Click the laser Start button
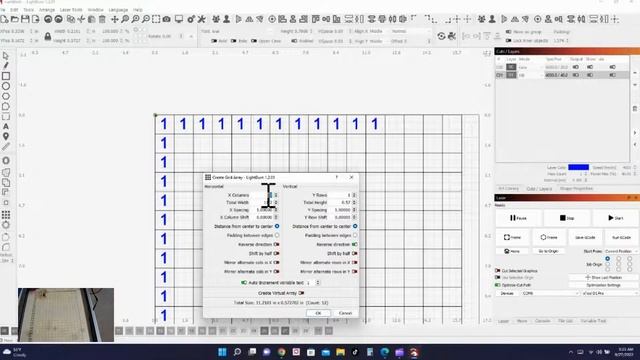Image resolution: width=640 pixels, height=360 pixels. [x=615, y=218]
